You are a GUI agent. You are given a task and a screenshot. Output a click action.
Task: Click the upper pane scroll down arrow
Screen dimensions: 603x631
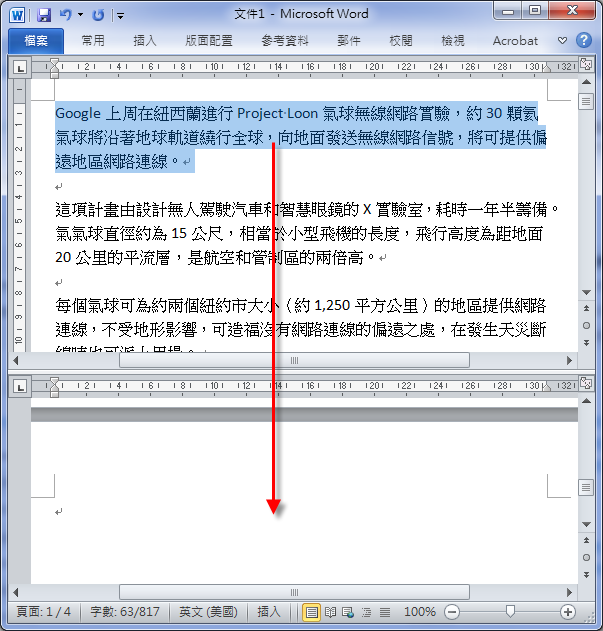coord(586,293)
